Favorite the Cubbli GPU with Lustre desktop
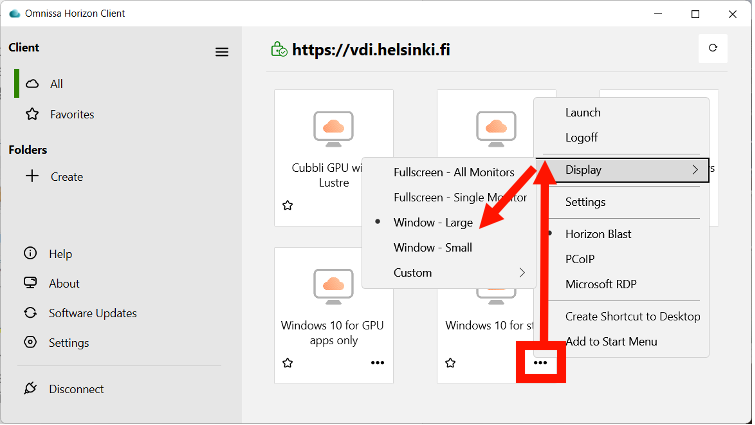Screen dimensions: 755x425 coord(287,206)
